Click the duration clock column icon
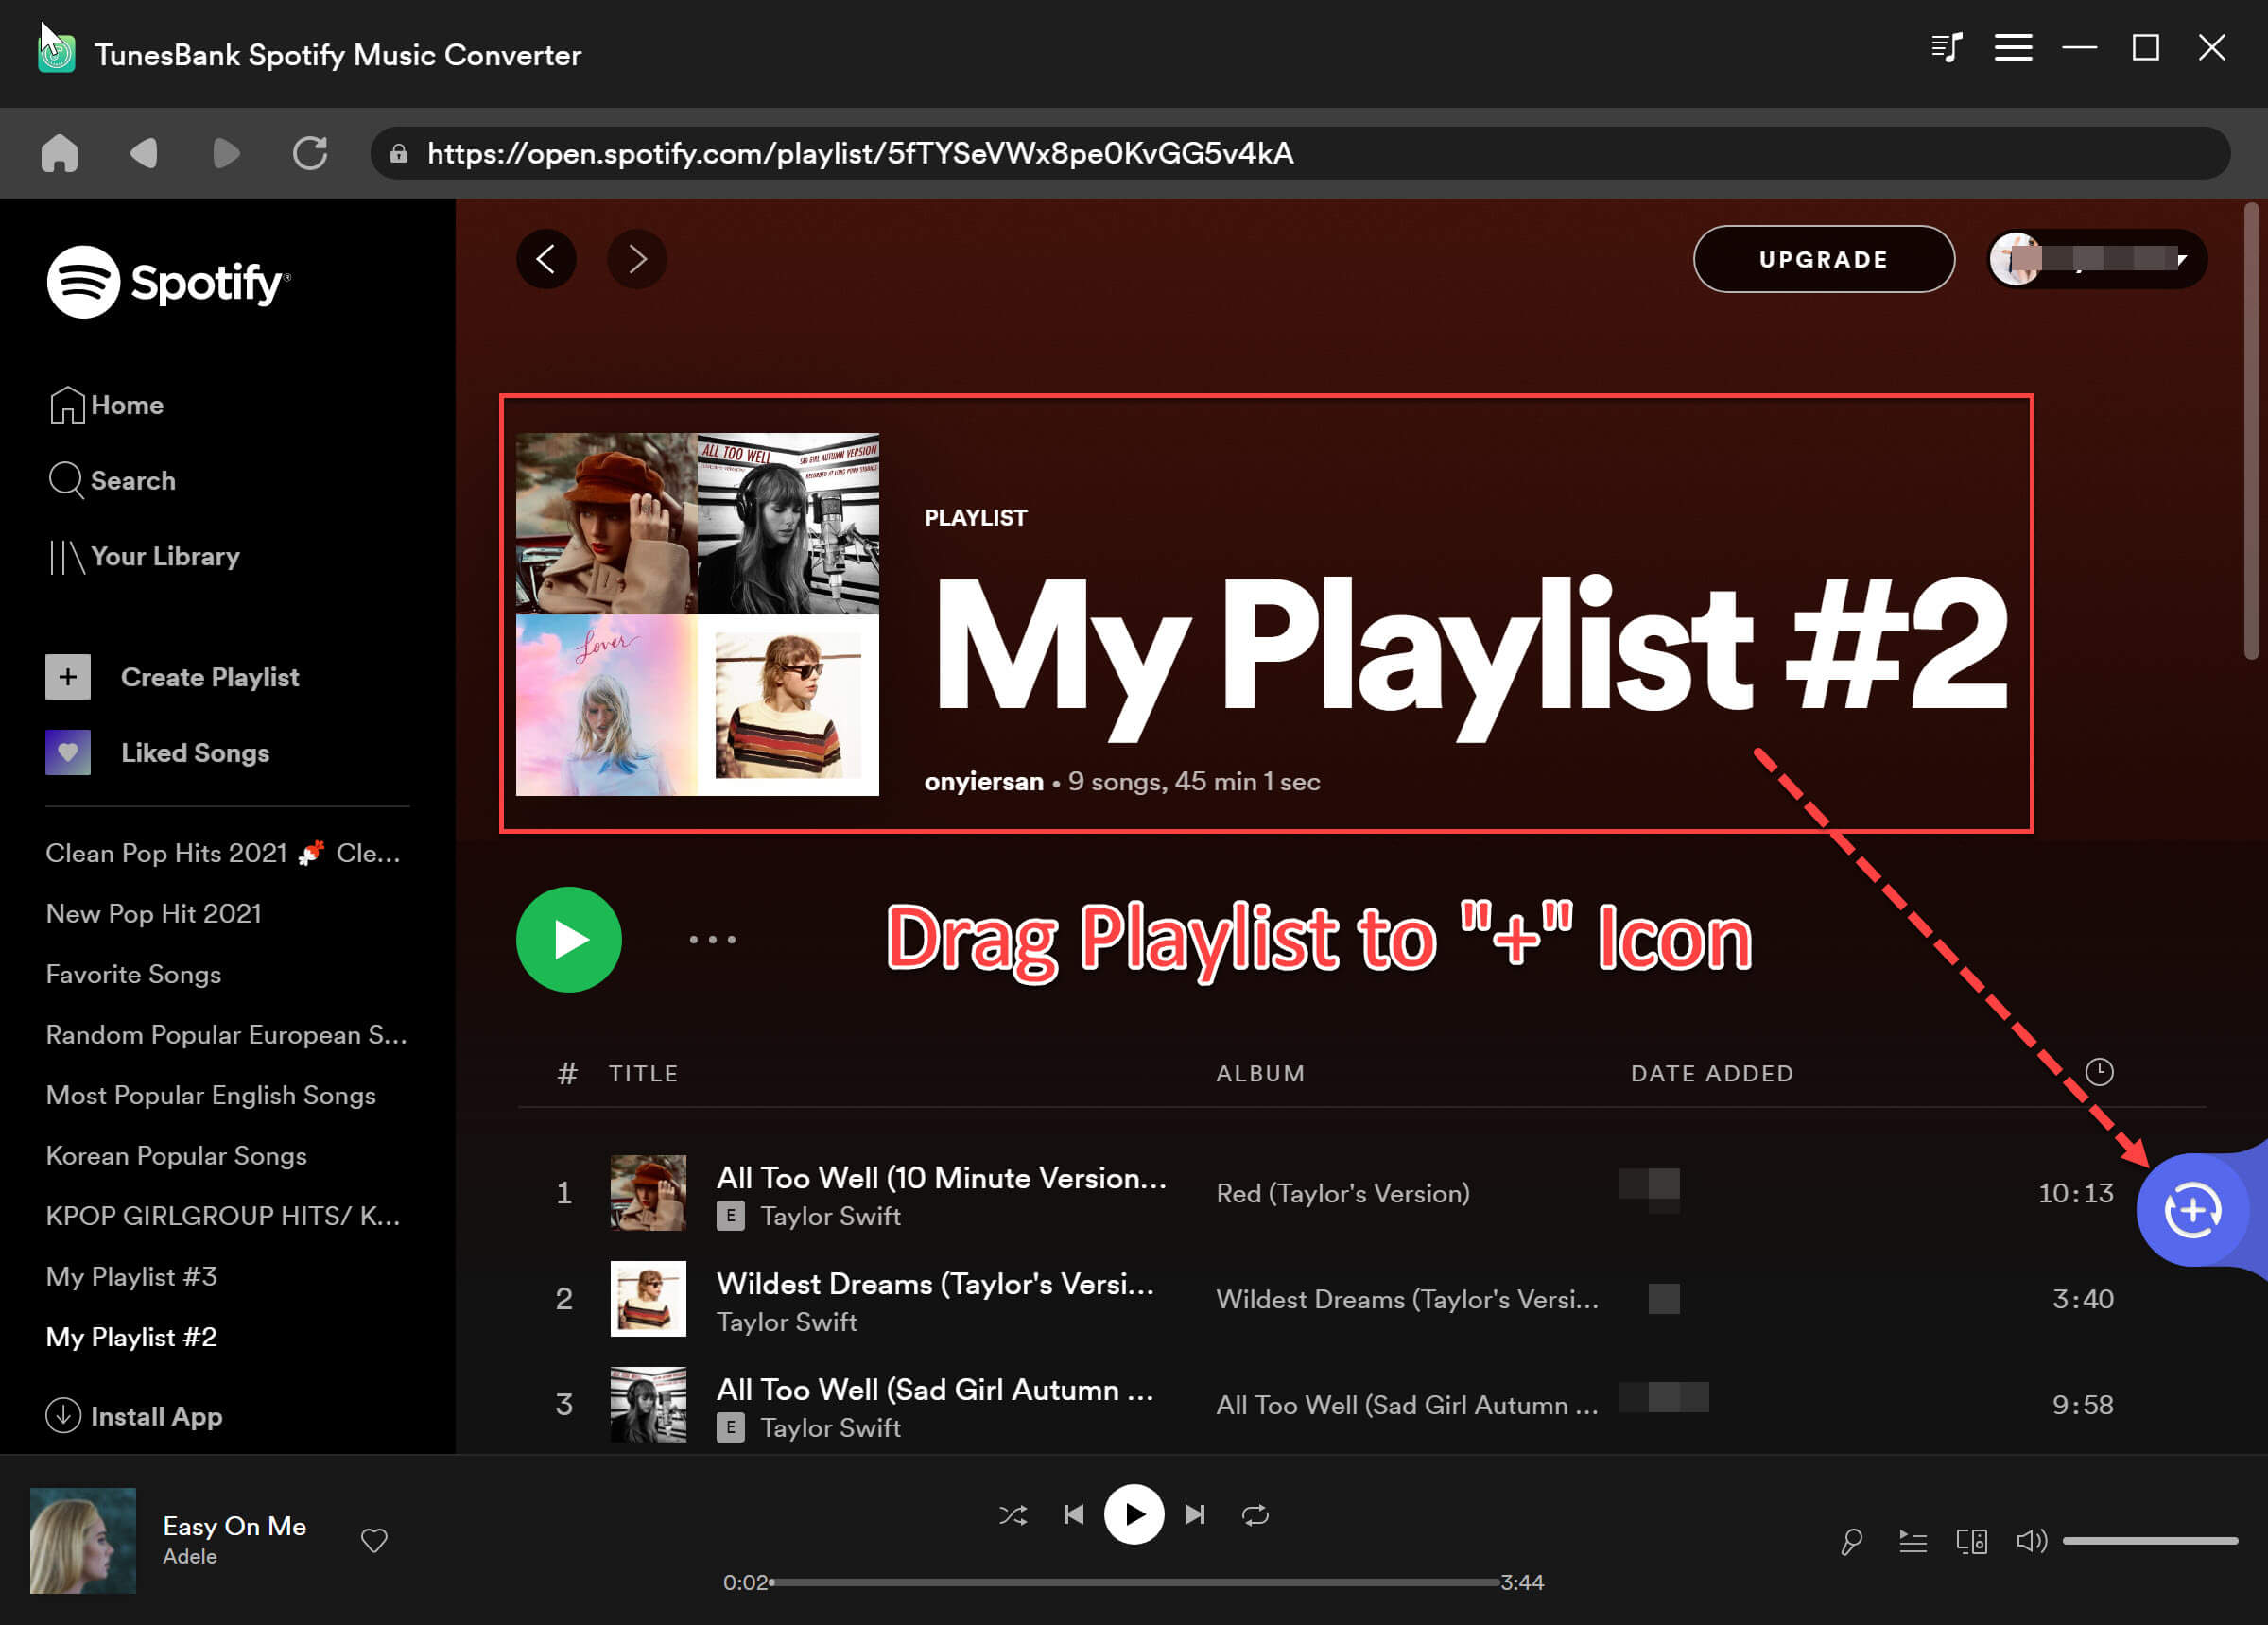The width and height of the screenshot is (2268, 1625). (2099, 1072)
